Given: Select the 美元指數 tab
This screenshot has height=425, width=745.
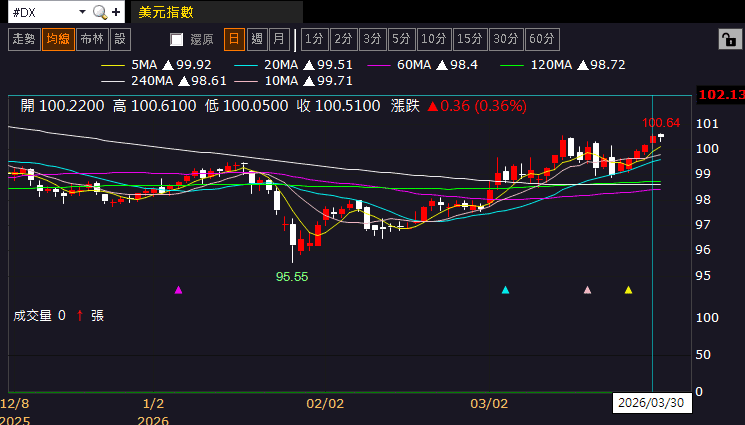Looking at the screenshot, I should (216, 12).
